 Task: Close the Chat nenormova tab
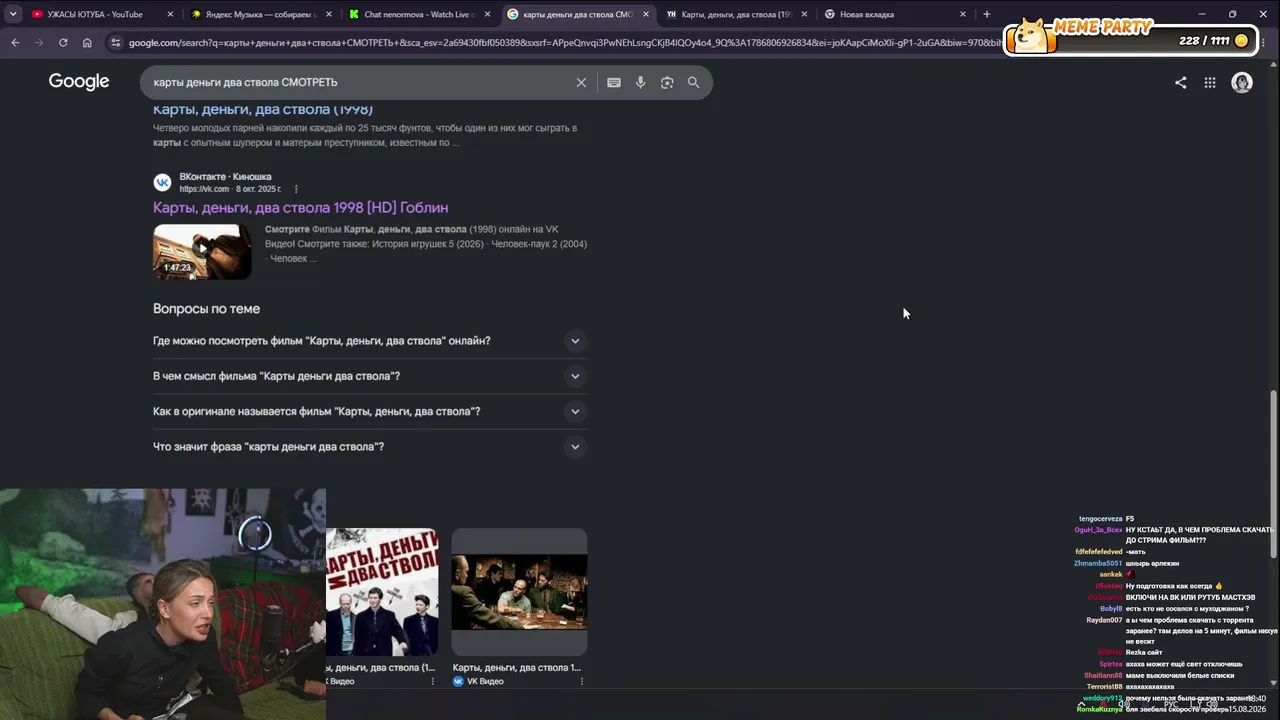pos(488,14)
